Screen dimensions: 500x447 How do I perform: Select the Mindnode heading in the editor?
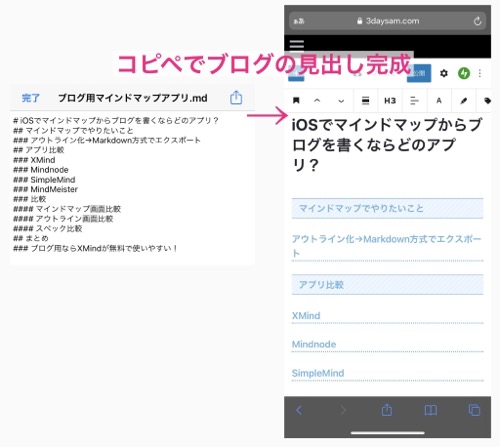point(387,344)
